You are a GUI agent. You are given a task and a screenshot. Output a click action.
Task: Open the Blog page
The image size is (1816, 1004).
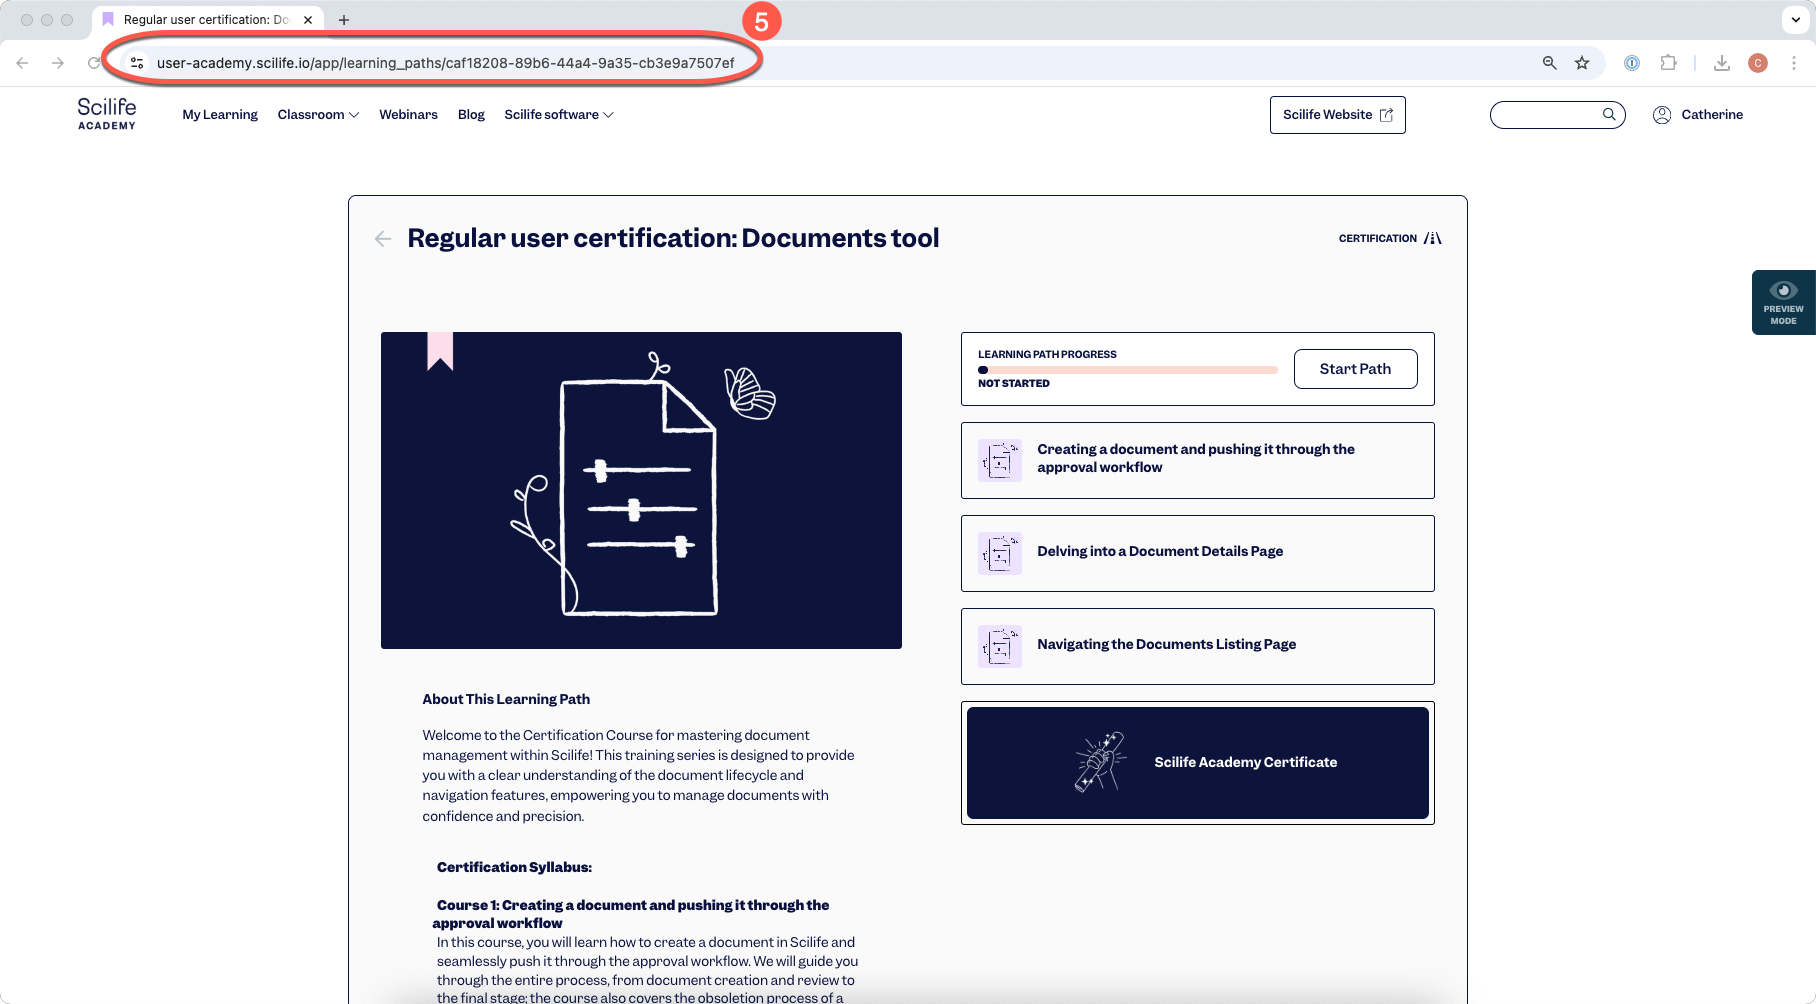[471, 115]
